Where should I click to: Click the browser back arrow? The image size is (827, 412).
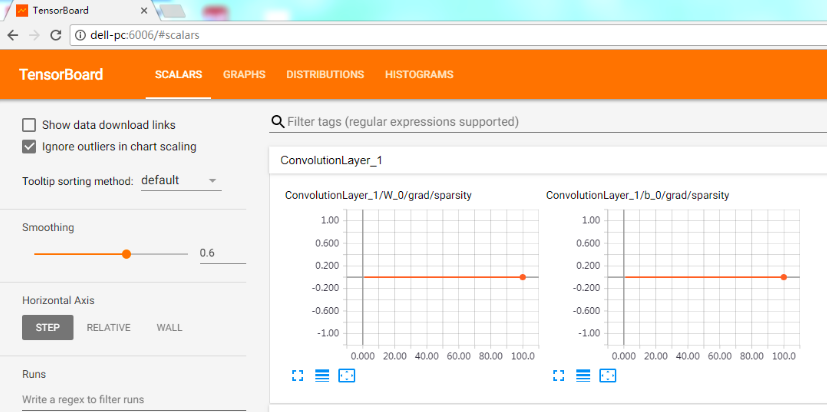click(x=13, y=35)
